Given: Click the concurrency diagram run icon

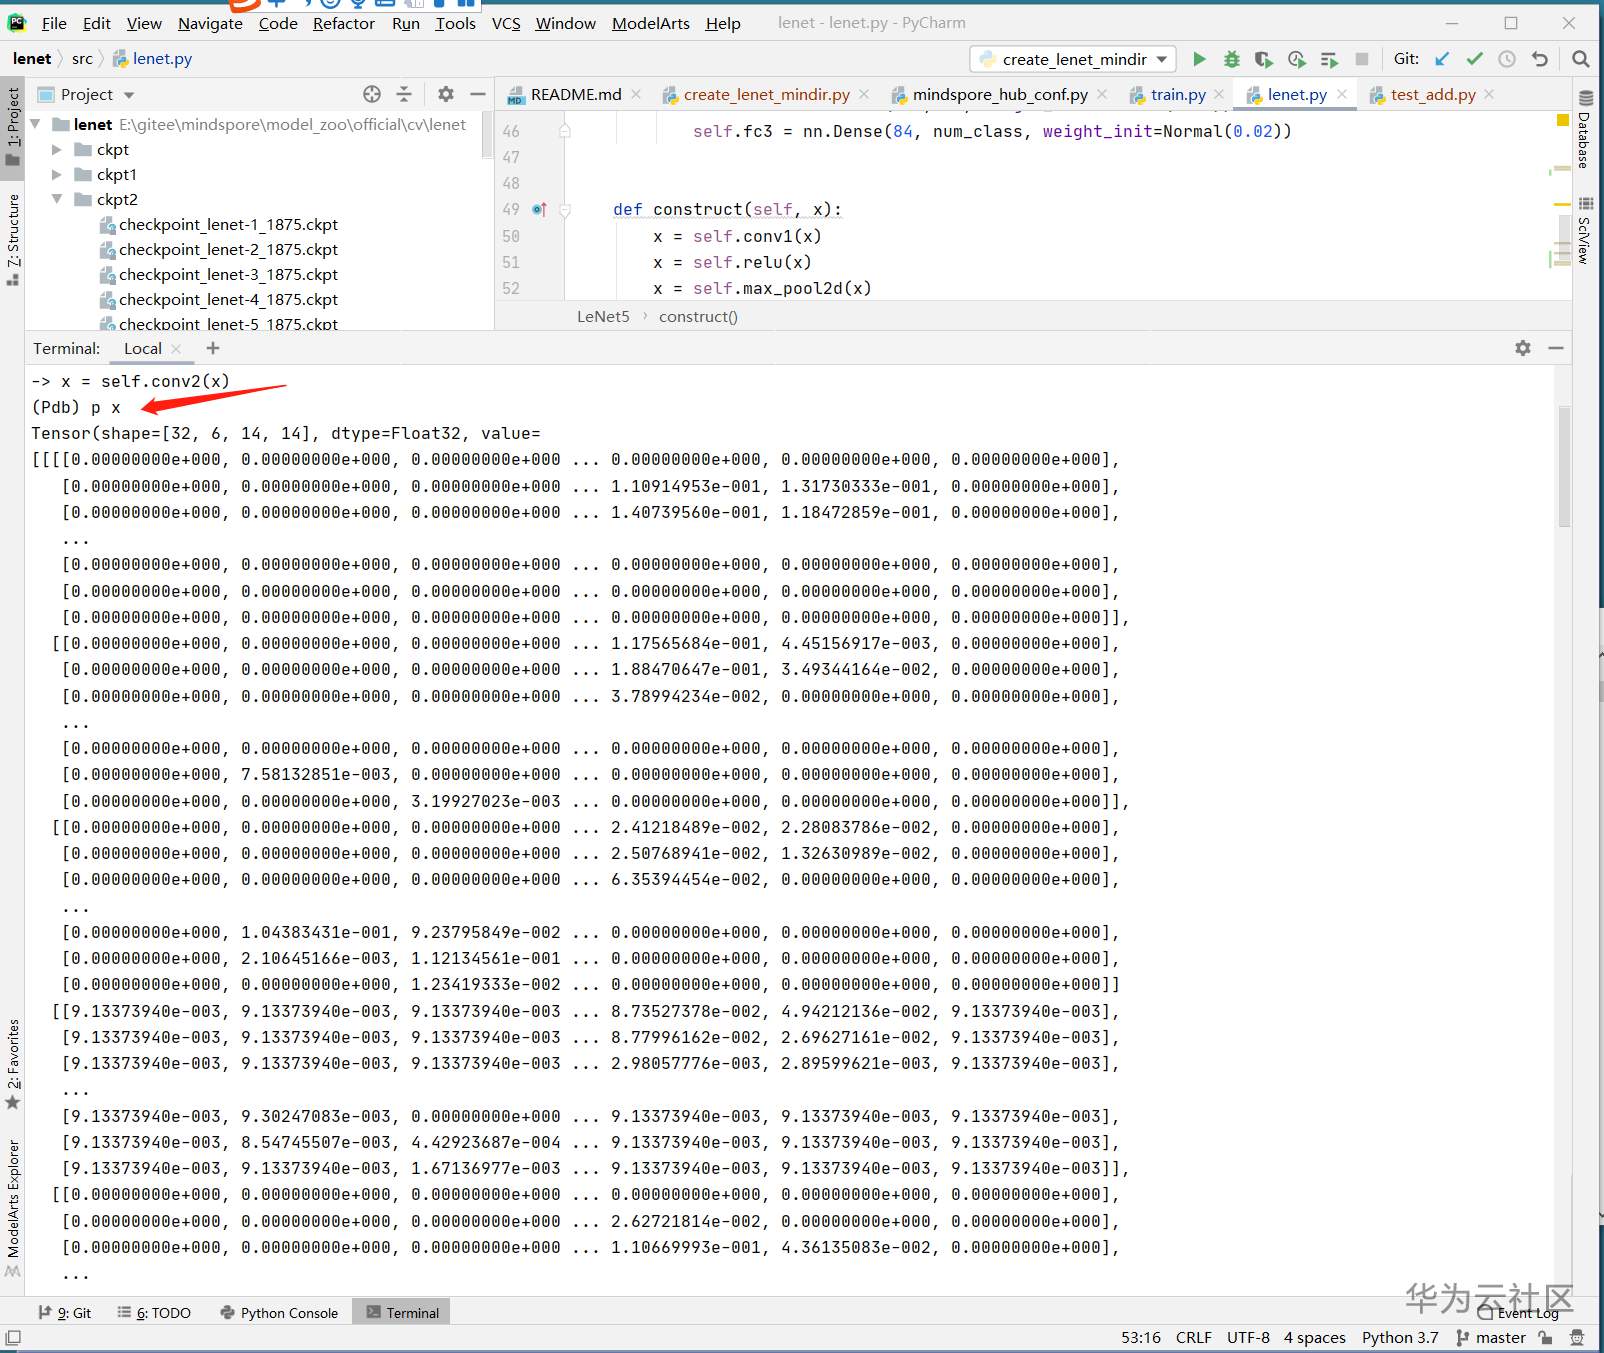Looking at the screenshot, I should pyautogui.click(x=1329, y=59).
